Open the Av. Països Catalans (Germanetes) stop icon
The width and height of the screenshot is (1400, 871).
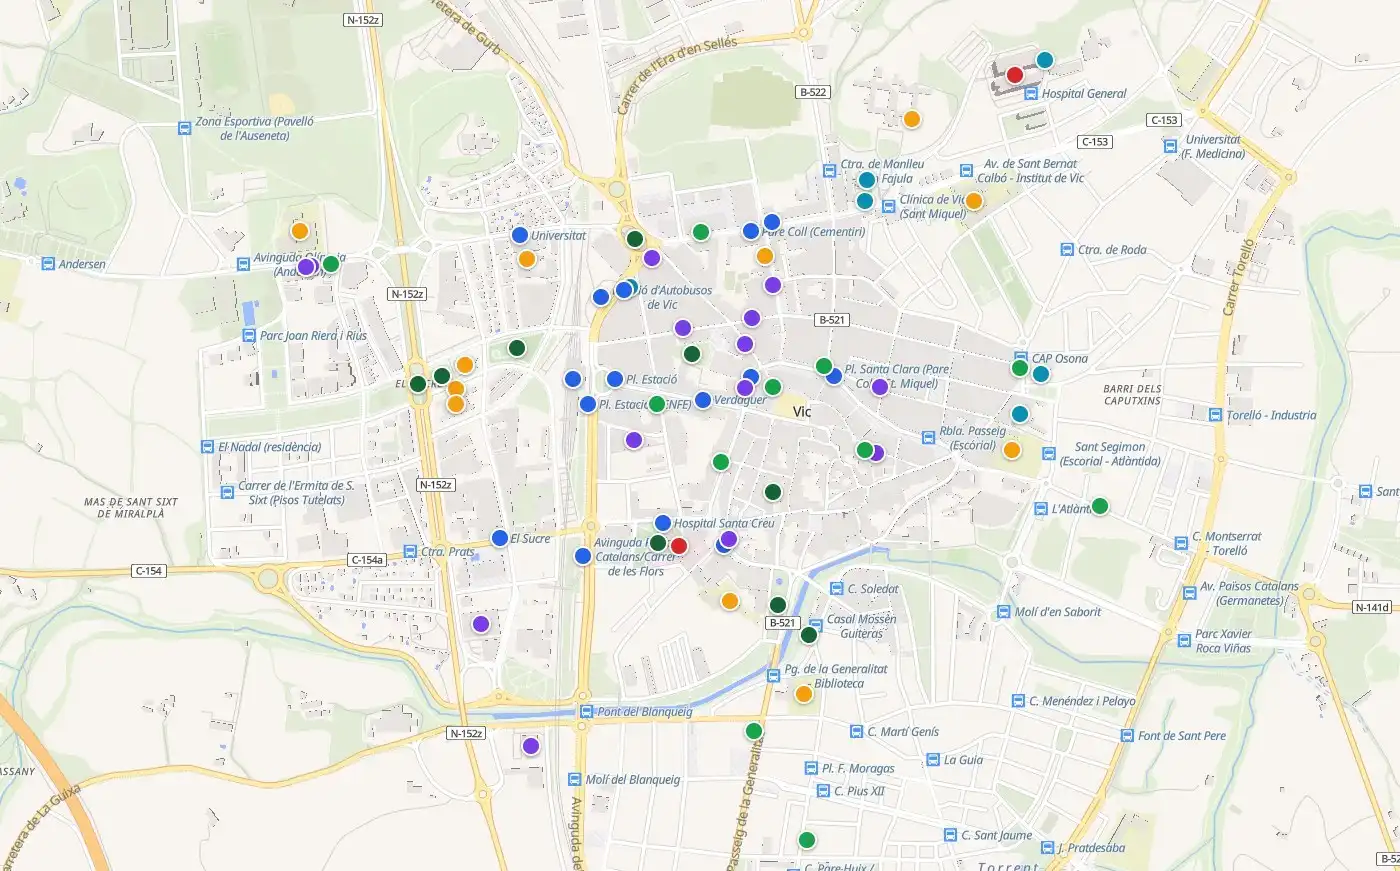tap(1190, 593)
